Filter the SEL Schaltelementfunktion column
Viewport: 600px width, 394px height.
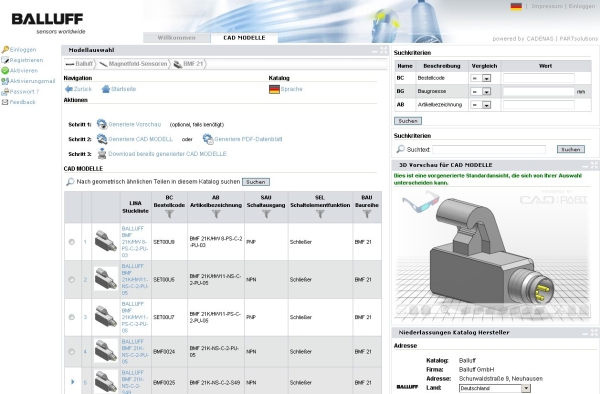click(320, 215)
